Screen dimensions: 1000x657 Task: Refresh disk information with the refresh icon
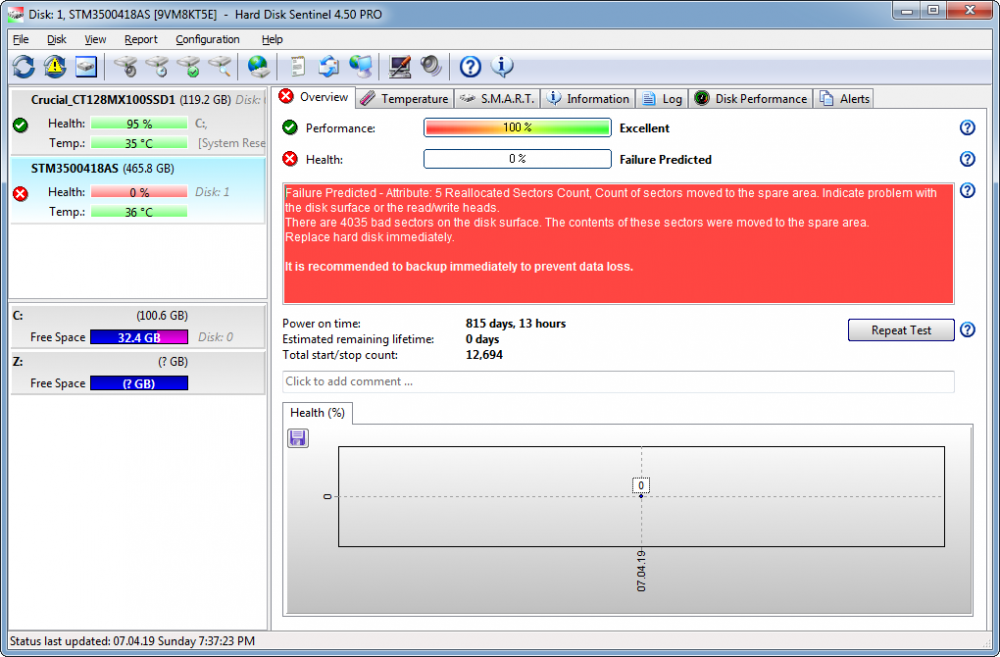coord(23,66)
